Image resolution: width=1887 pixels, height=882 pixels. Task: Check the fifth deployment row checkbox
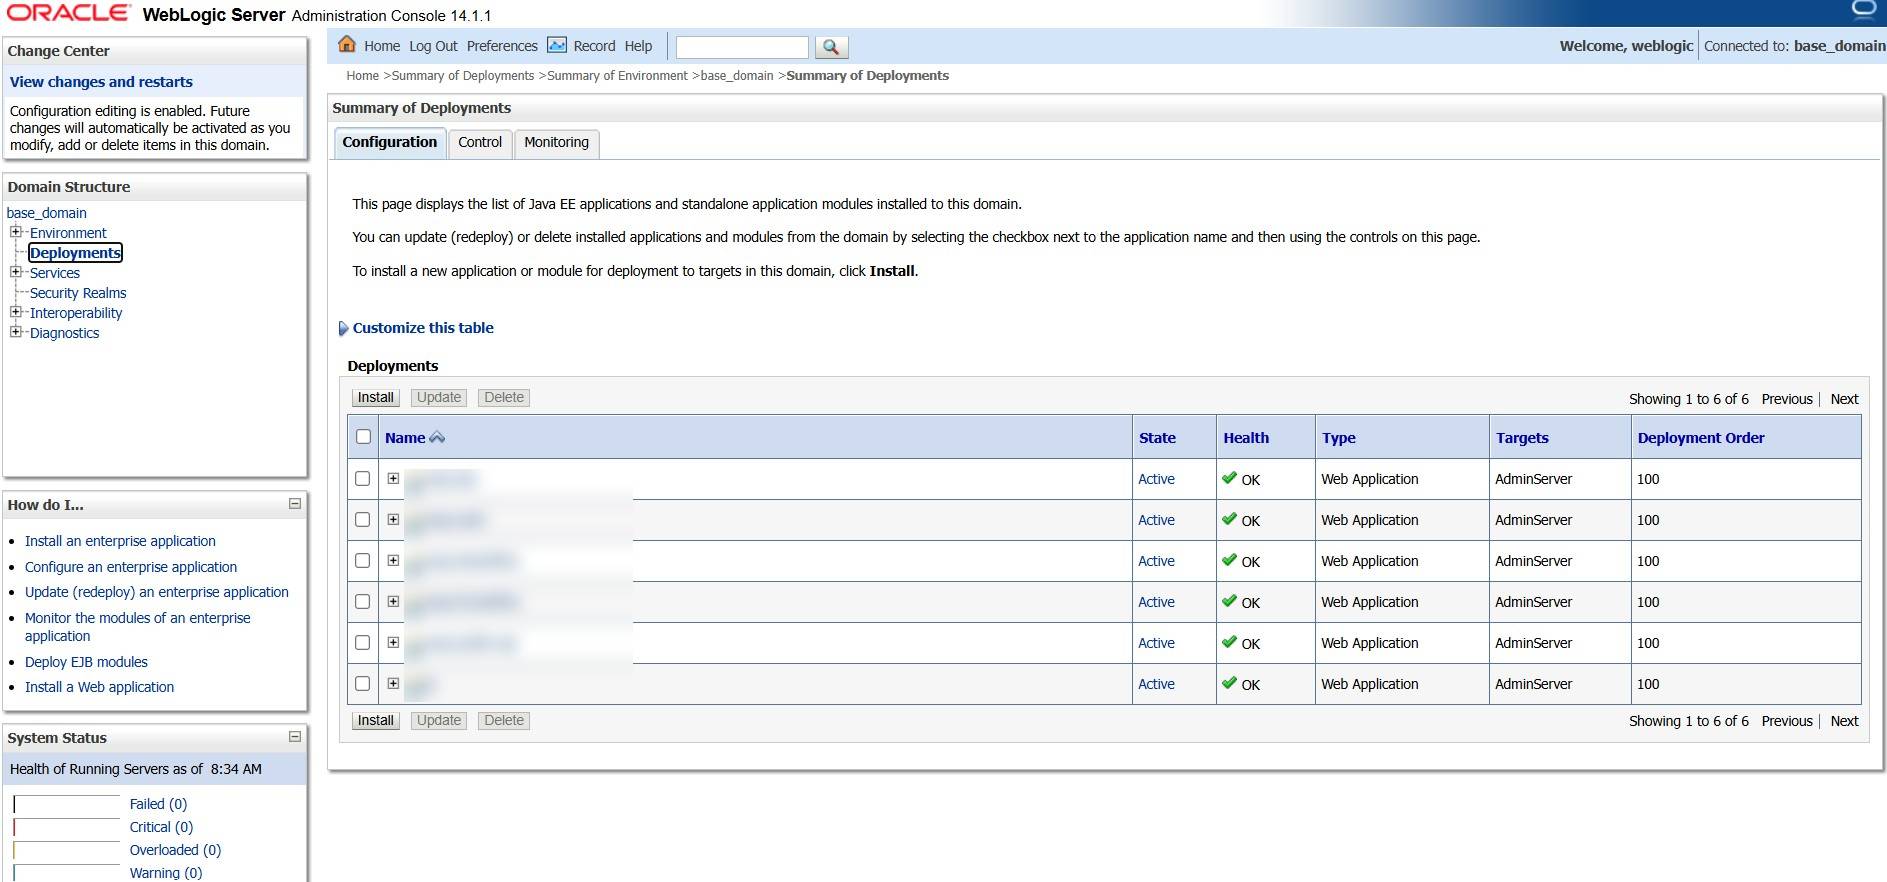(x=363, y=643)
